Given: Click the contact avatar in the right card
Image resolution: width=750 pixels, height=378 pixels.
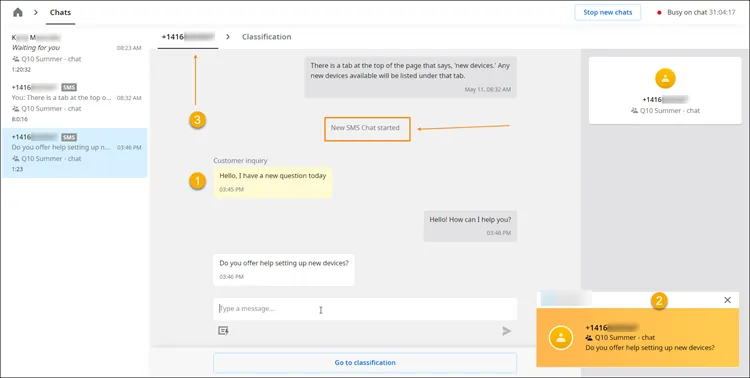Looking at the screenshot, I should (x=665, y=78).
